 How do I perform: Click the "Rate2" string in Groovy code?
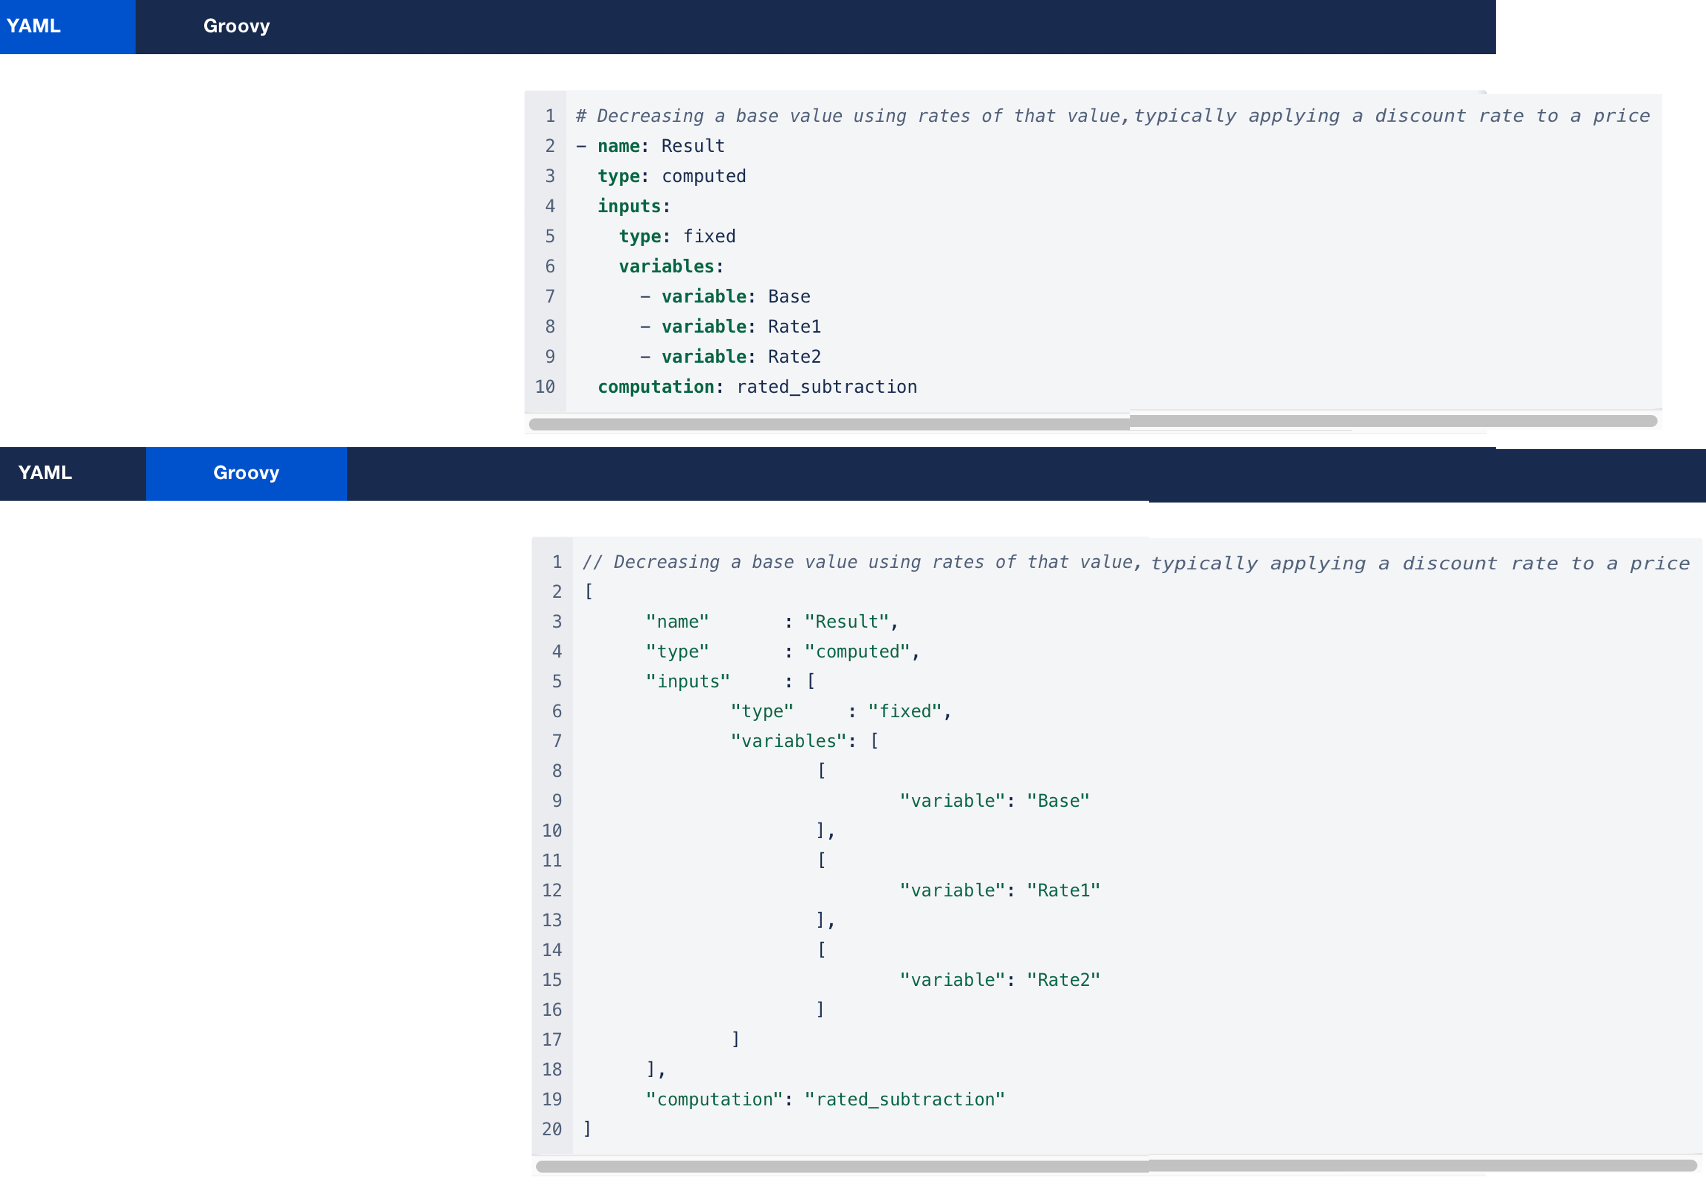pyautogui.click(x=1063, y=980)
